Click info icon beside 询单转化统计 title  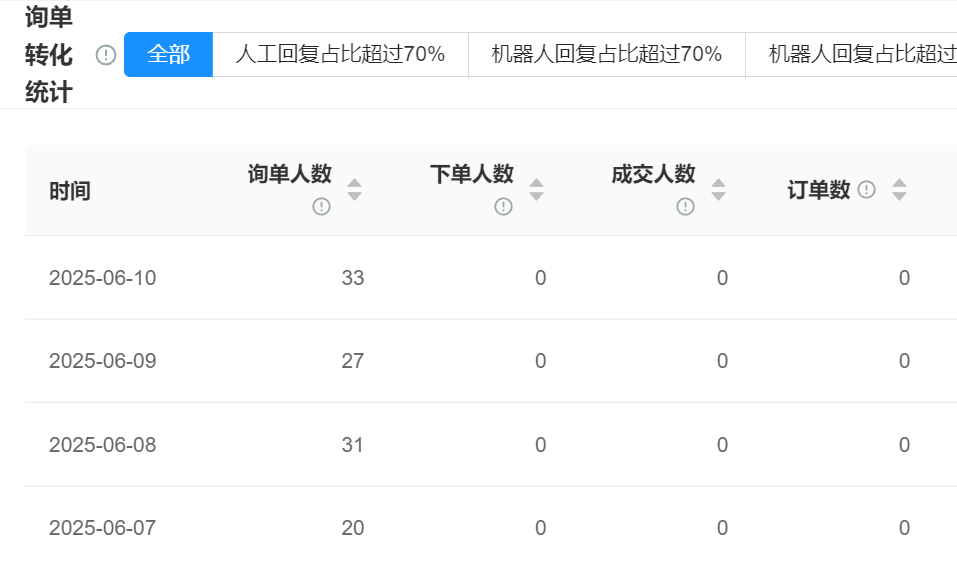point(106,55)
